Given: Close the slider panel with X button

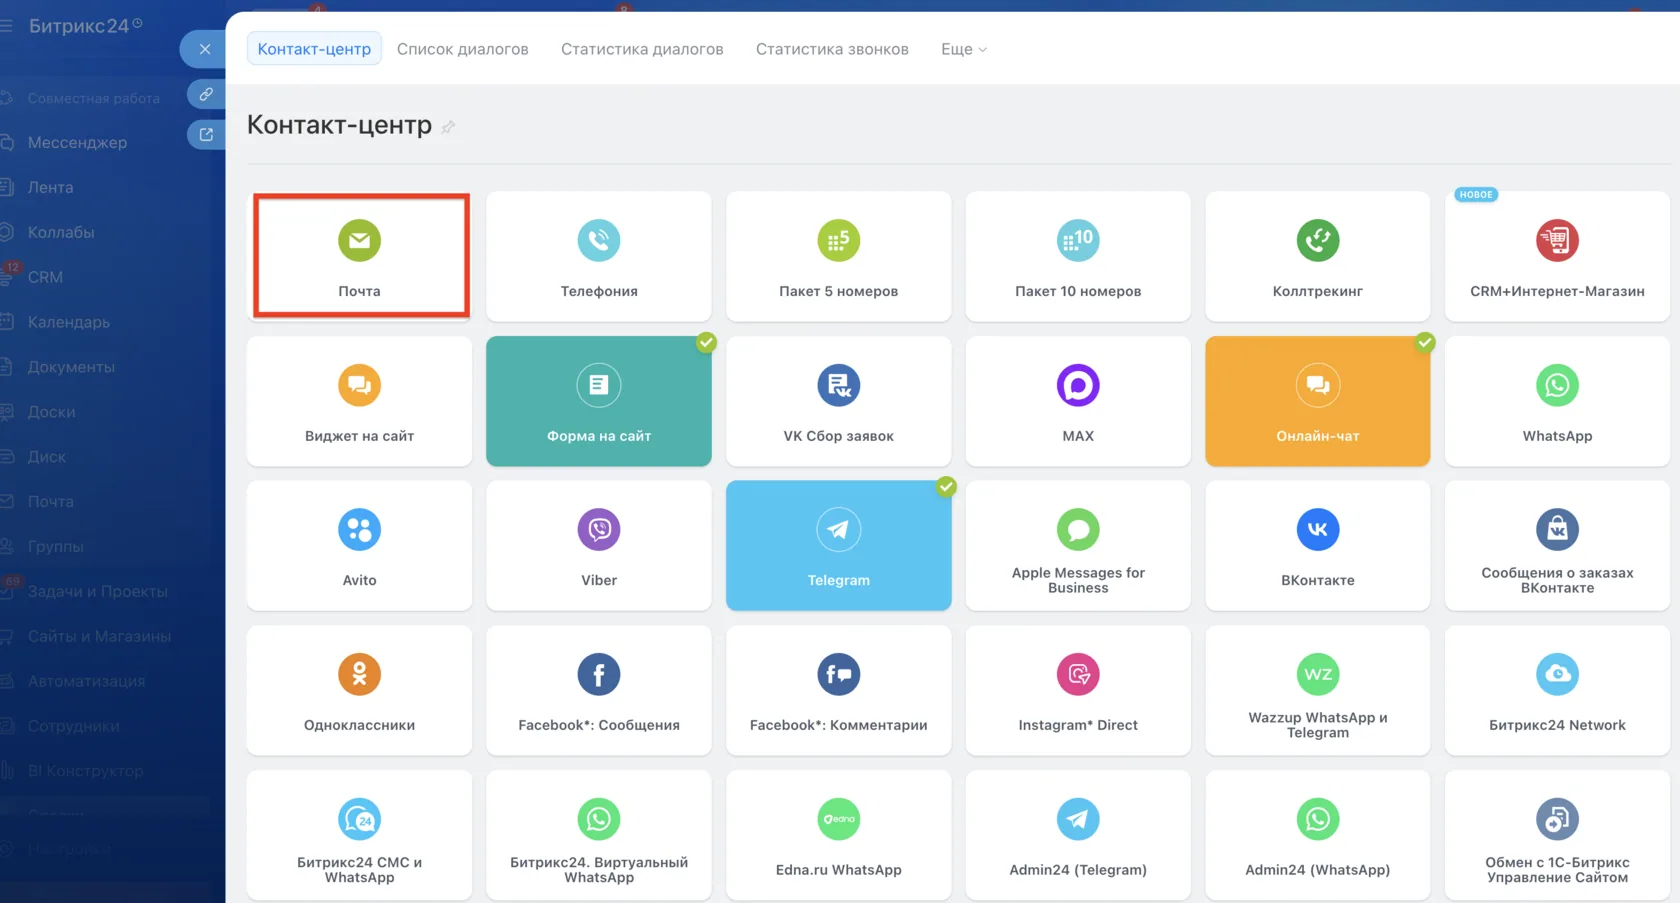Looking at the screenshot, I should [204, 49].
